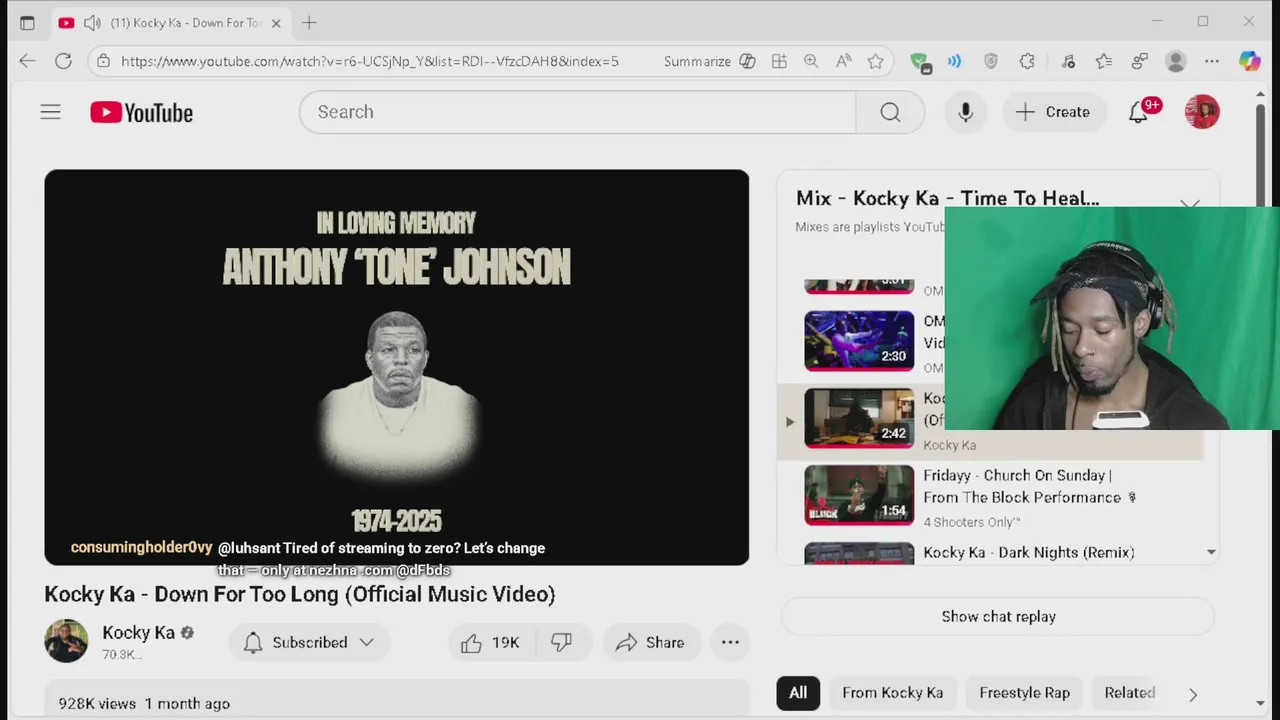Viewport: 1280px width, 720px height.
Task: Share the video
Action: pyautogui.click(x=650, y=642)
